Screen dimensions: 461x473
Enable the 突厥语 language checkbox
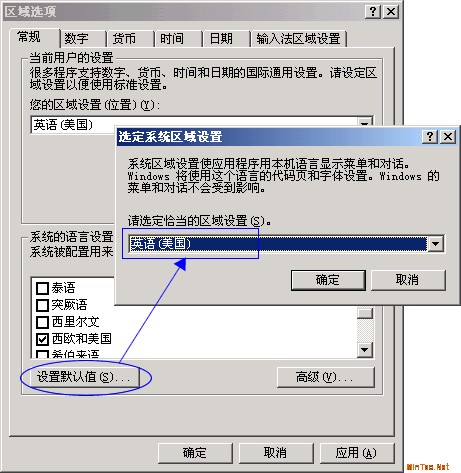[42, 305]
